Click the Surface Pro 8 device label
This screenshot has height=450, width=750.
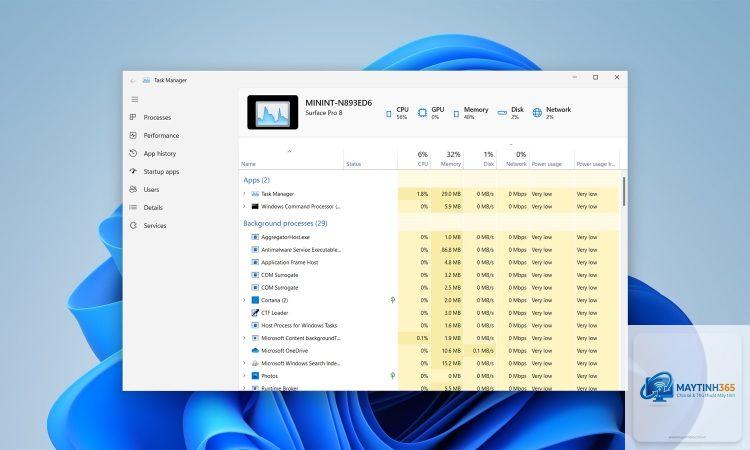324,113
